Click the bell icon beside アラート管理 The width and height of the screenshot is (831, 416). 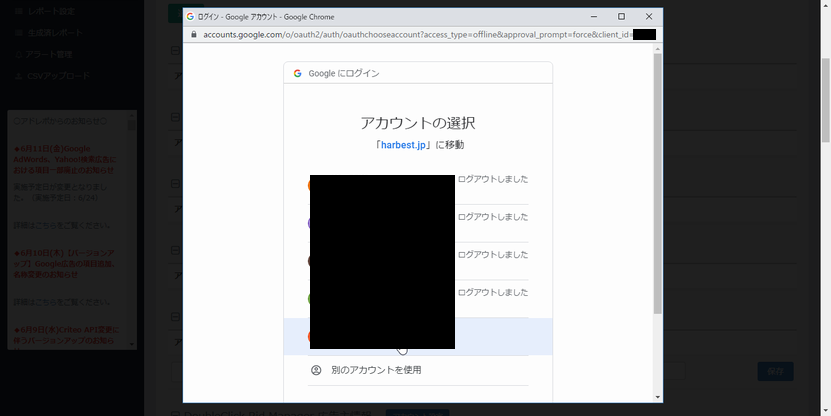coord(19,54)
